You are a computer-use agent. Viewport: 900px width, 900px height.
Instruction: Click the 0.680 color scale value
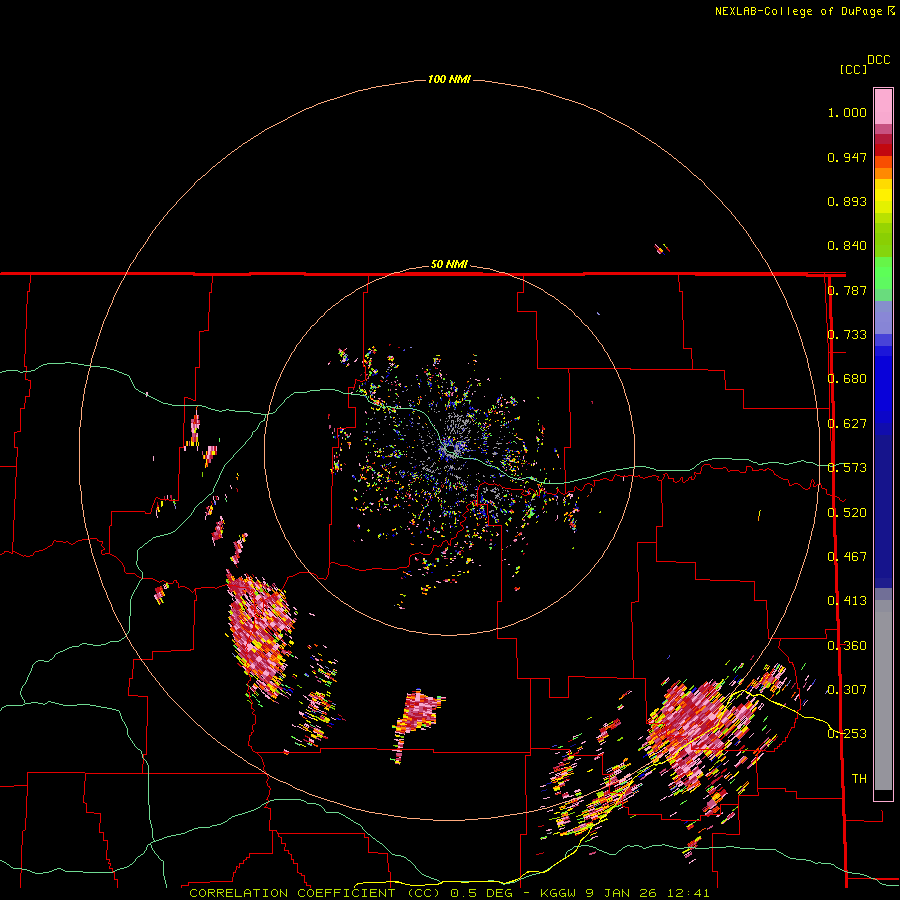click(847, 379)
